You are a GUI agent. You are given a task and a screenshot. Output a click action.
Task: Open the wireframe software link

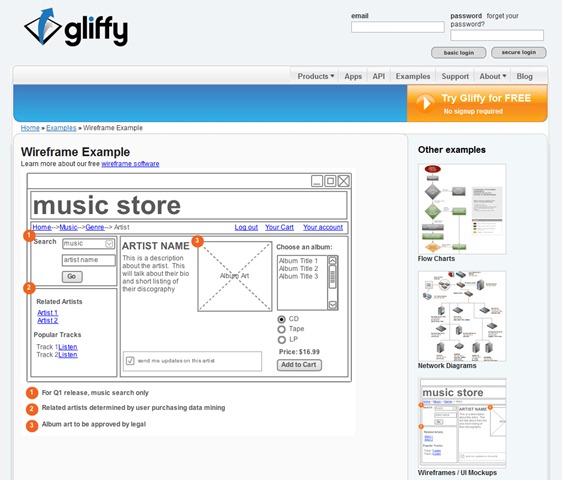pyautogui.click(x=130, y=164)
